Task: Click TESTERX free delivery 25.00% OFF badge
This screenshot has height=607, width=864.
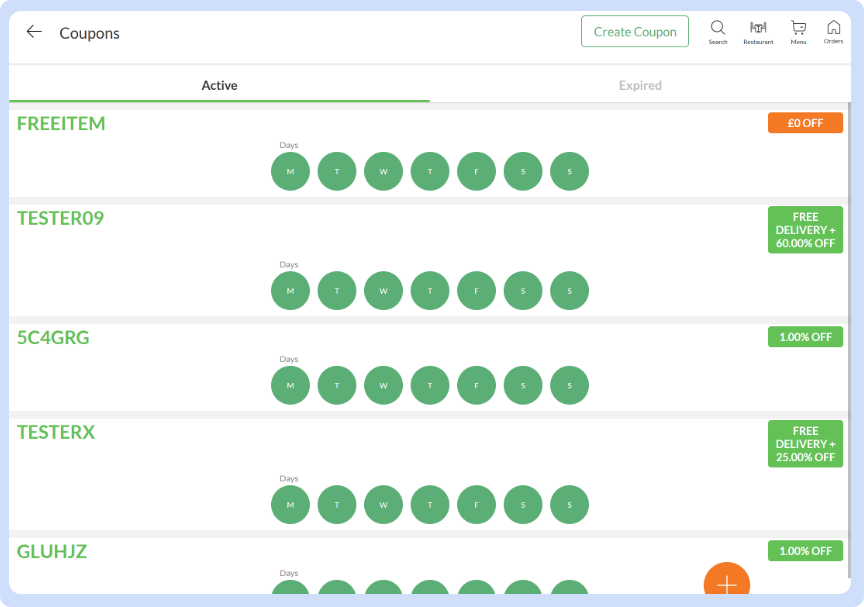Action: click(x=805, y=444)
